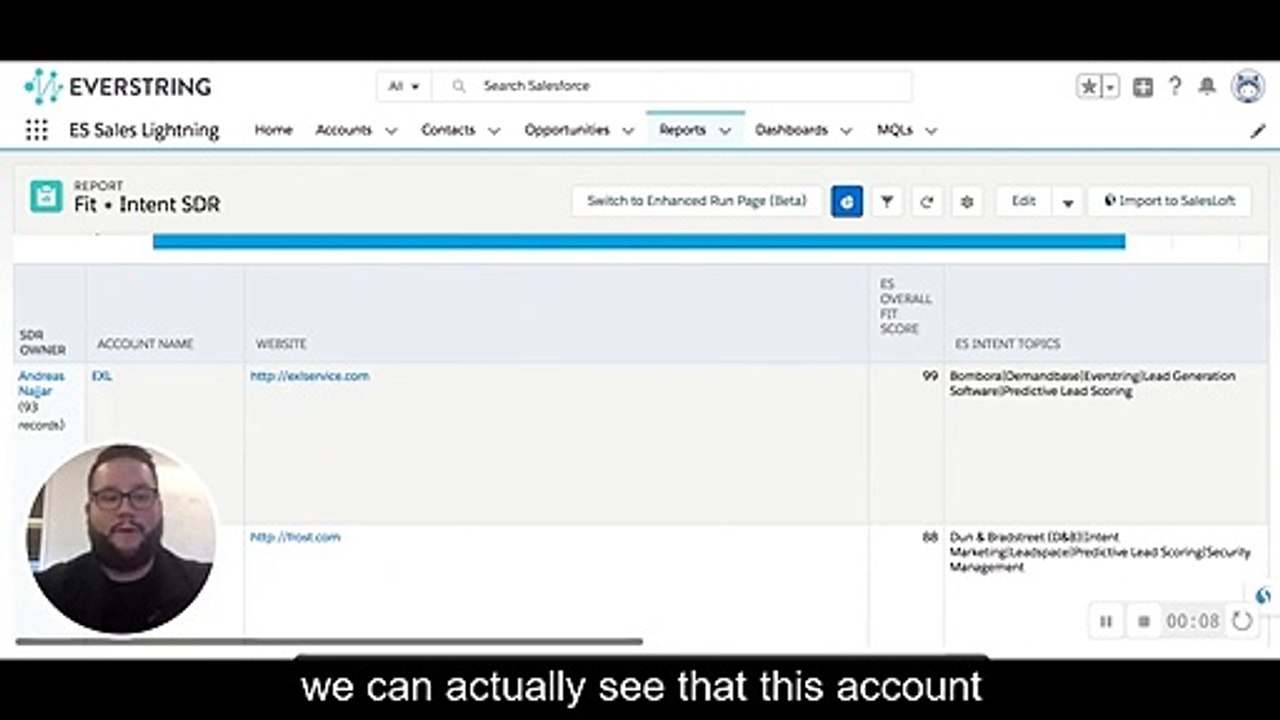Click the presenter webcam bubble
This screenshot has height=720, width=1280.
(121, 537)
